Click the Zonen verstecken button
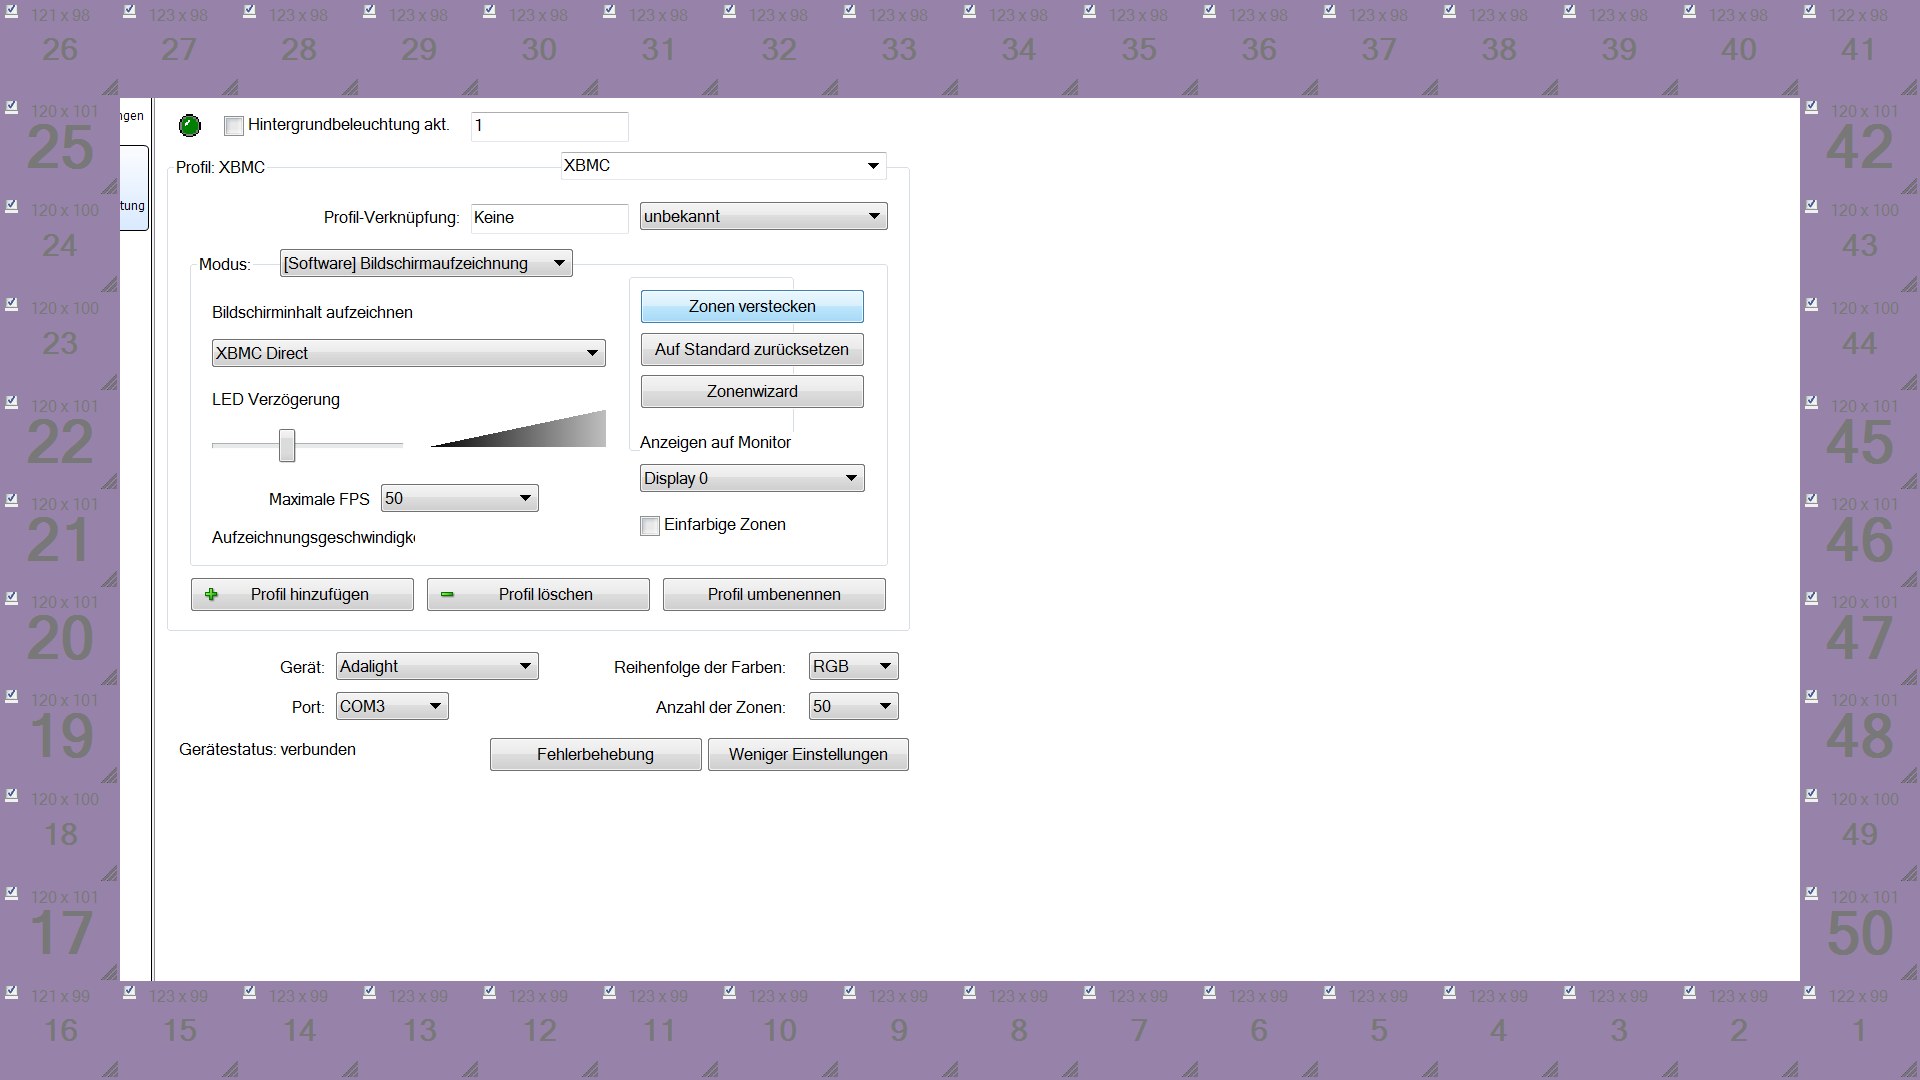 click(x=752, y=307)
